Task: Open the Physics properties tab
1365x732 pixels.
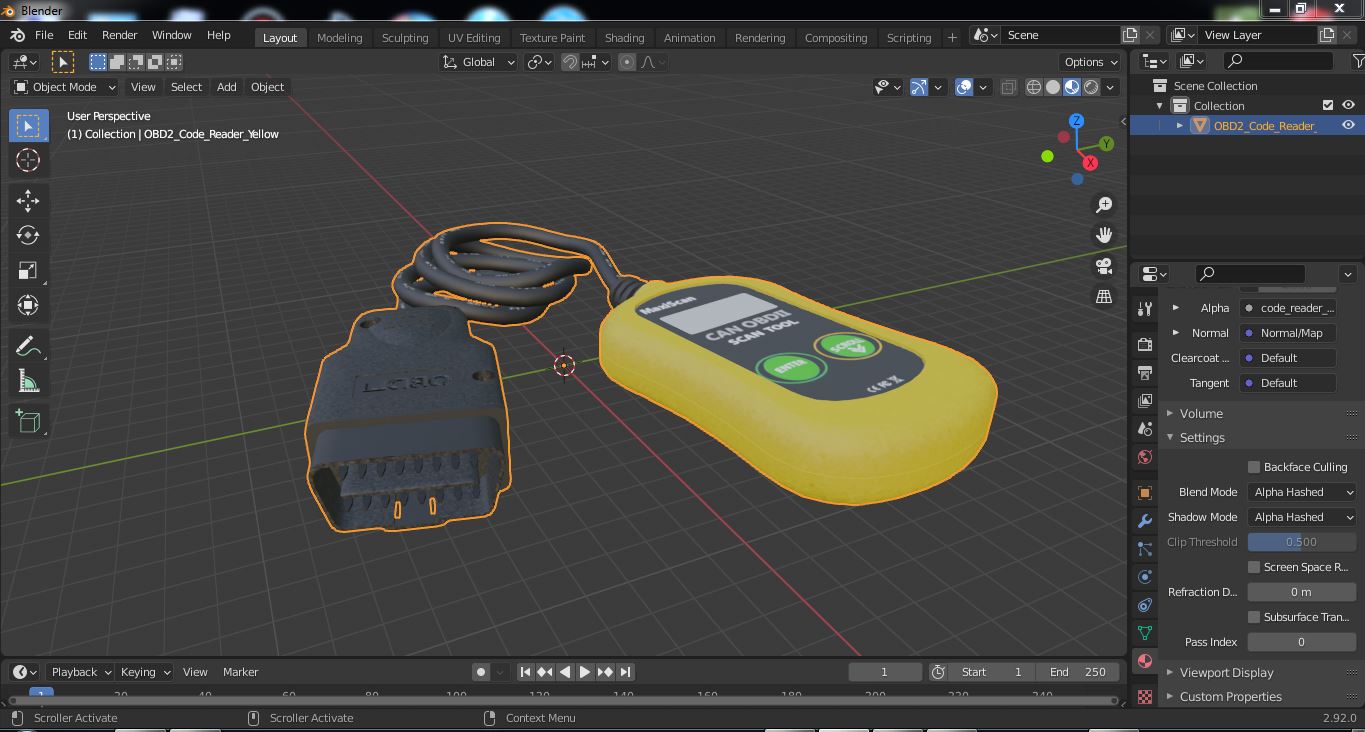Action: click(1145, 577)
